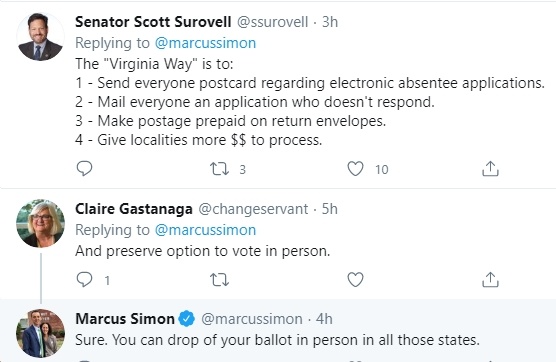This screenshot has height=362, width=556.
Task: Open Senator Scott Surovell's profile picture
Action: [x=40, y=37]
